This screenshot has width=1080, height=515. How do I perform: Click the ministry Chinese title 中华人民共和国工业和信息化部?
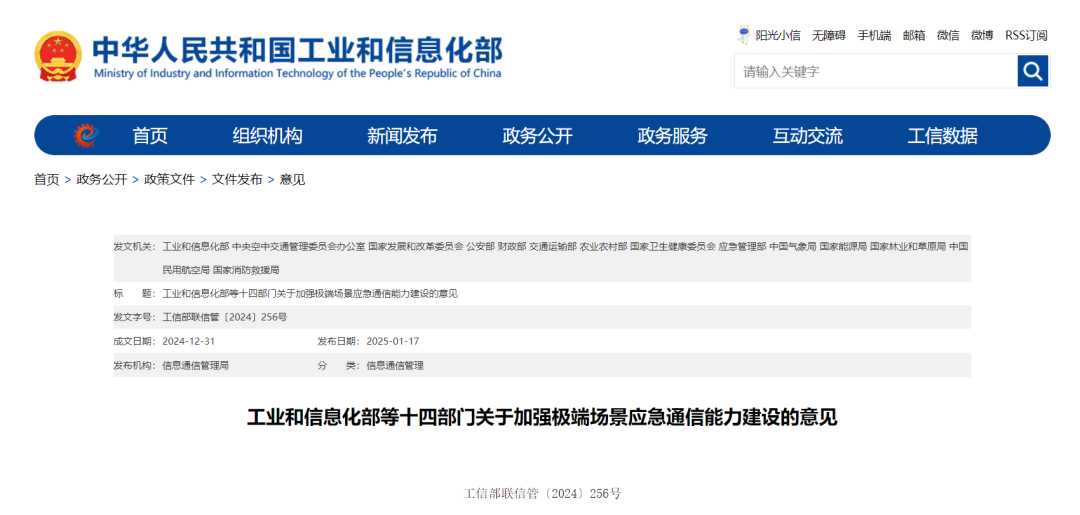pyautogui.click(x=298, y=49)
